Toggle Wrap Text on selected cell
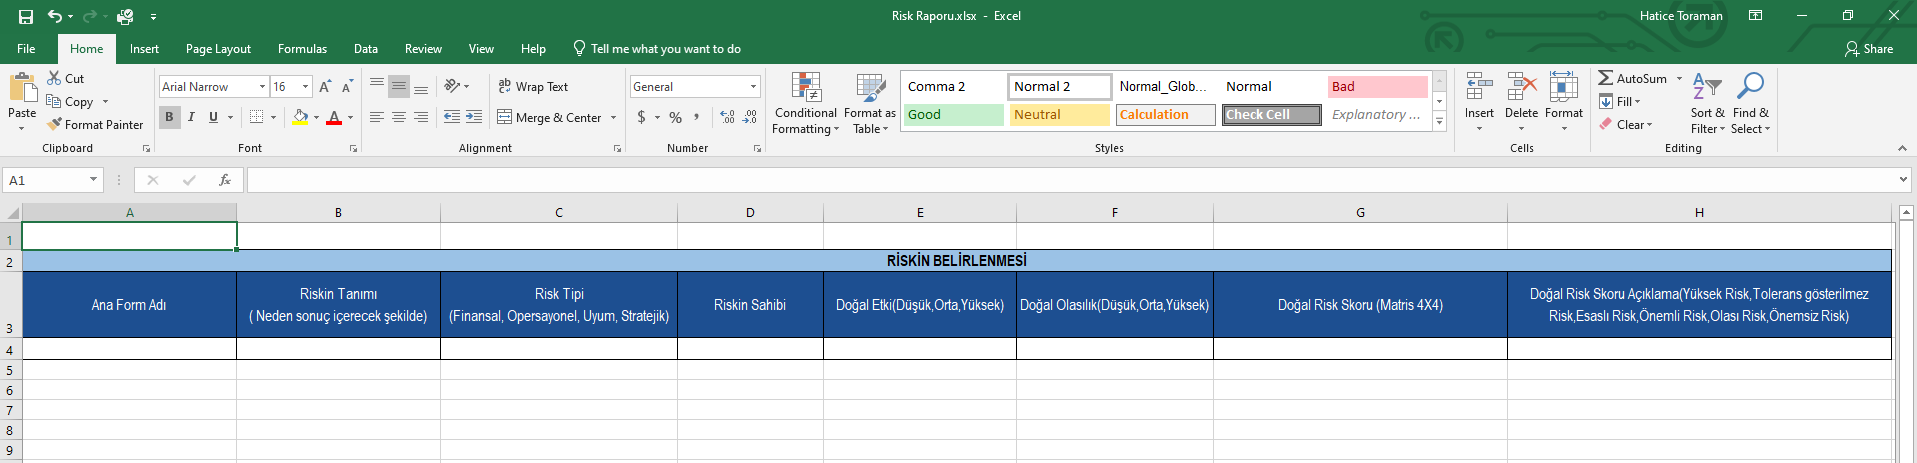 coord(533,87)
